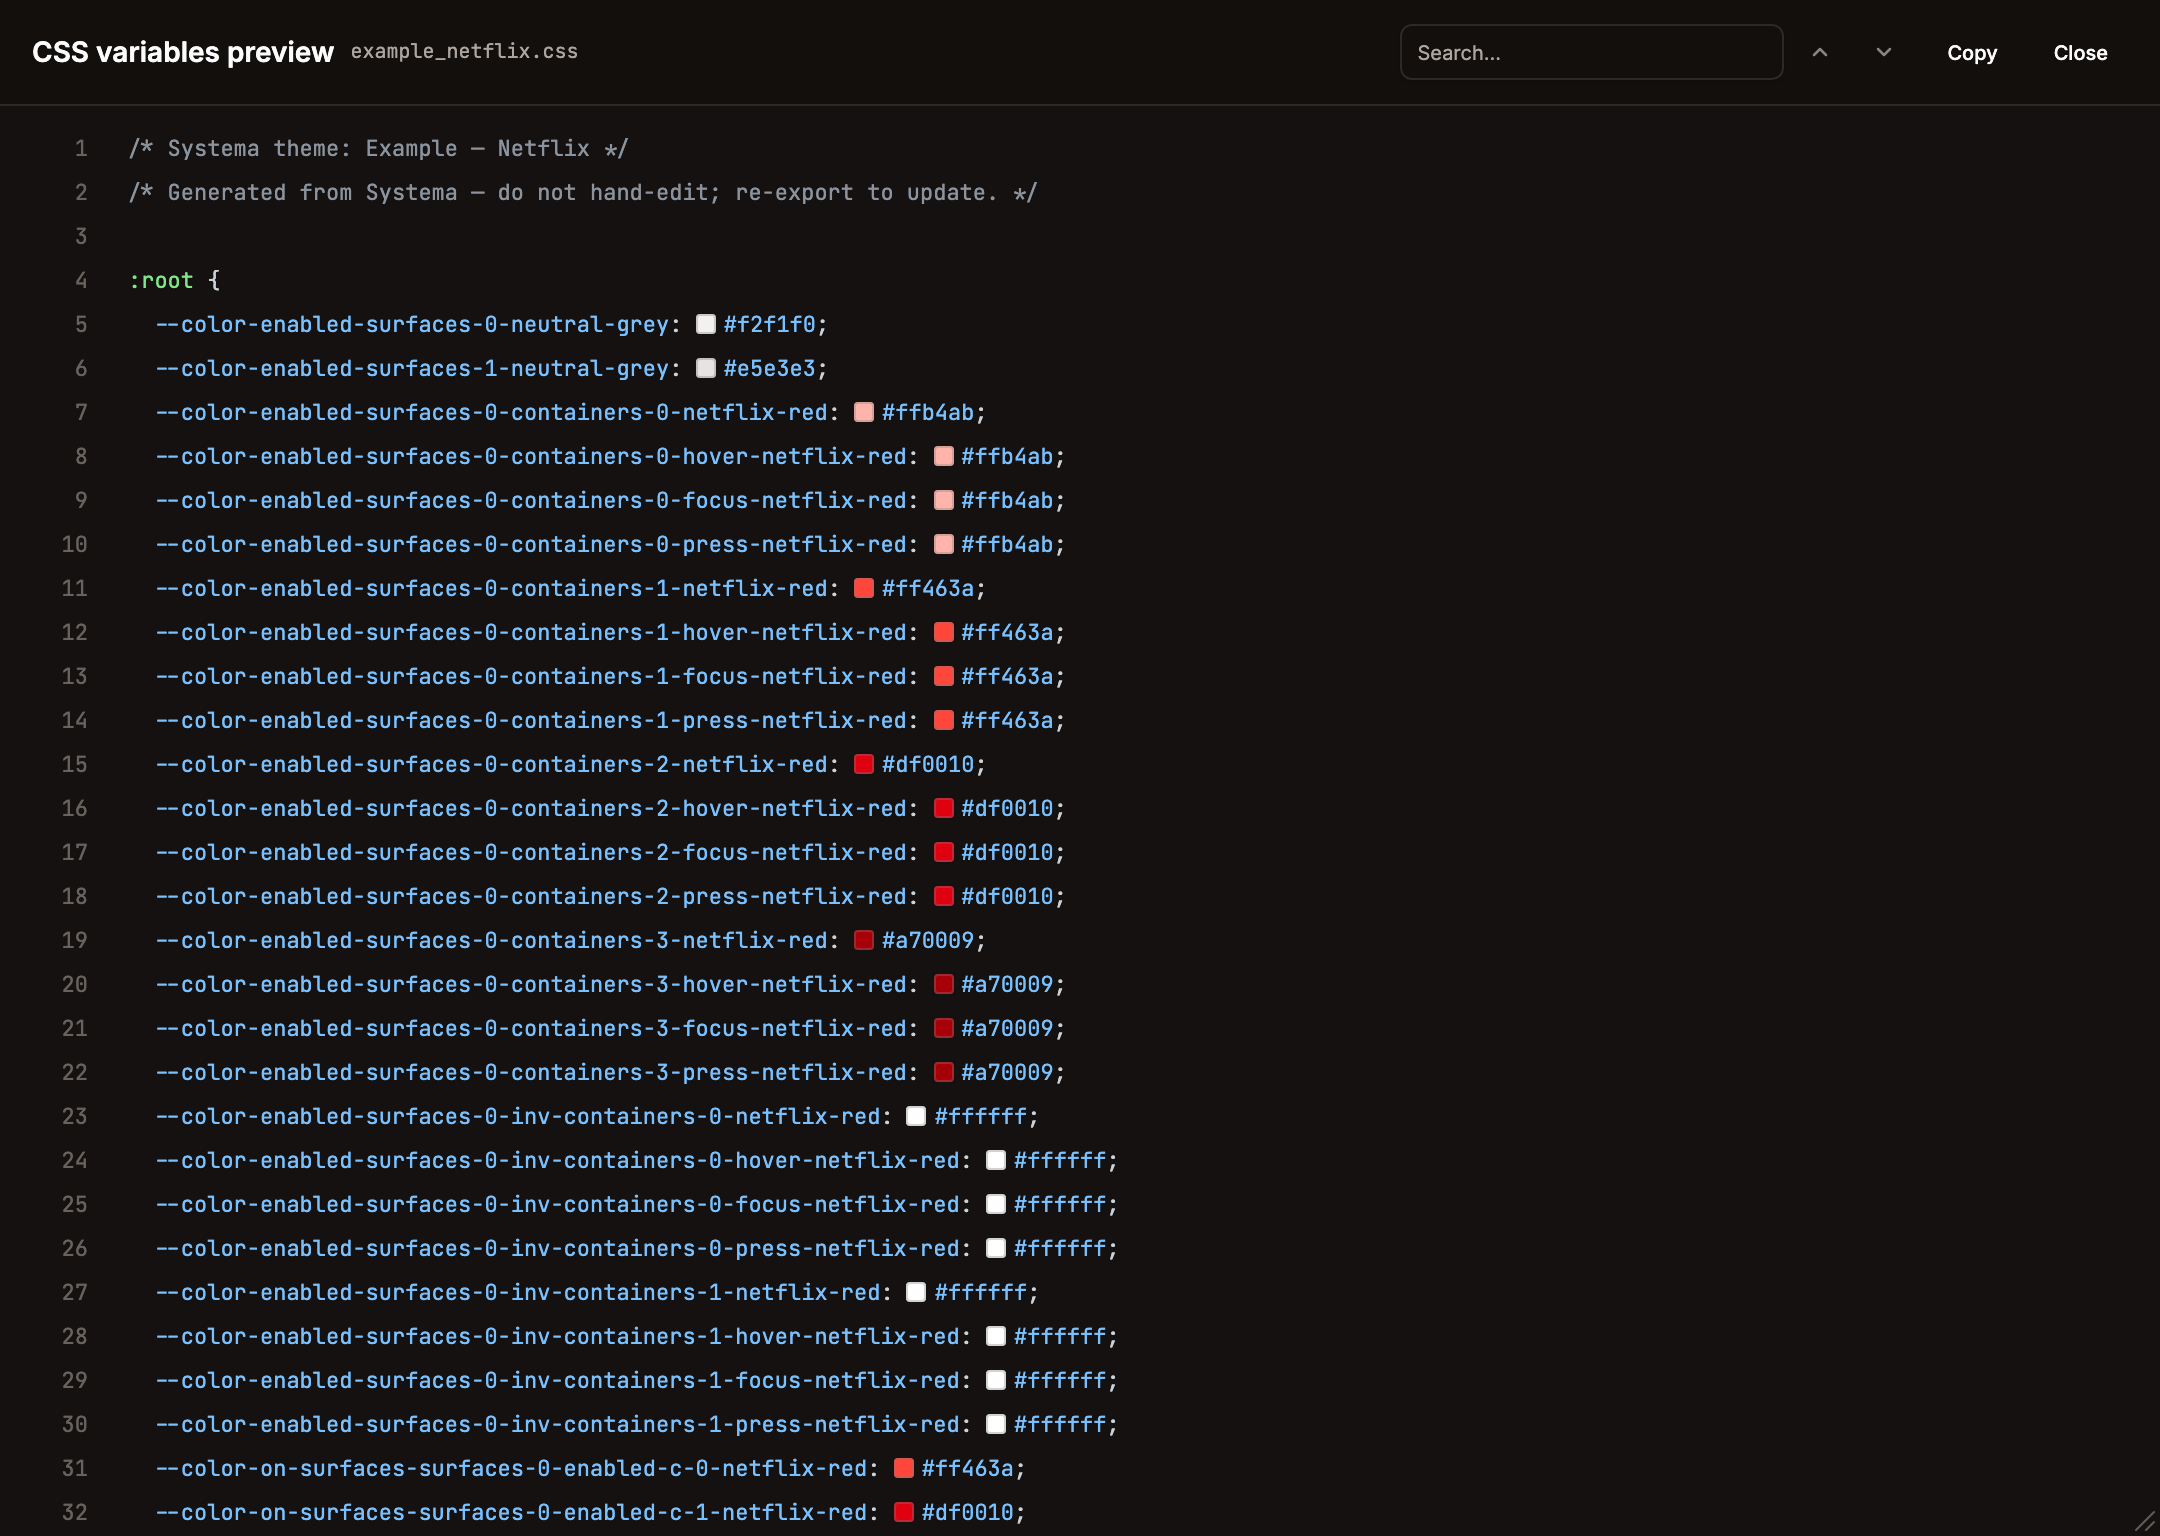Click variable inv-containers-0-focus-netflix-red on line 25

[x=557, y=1204]
